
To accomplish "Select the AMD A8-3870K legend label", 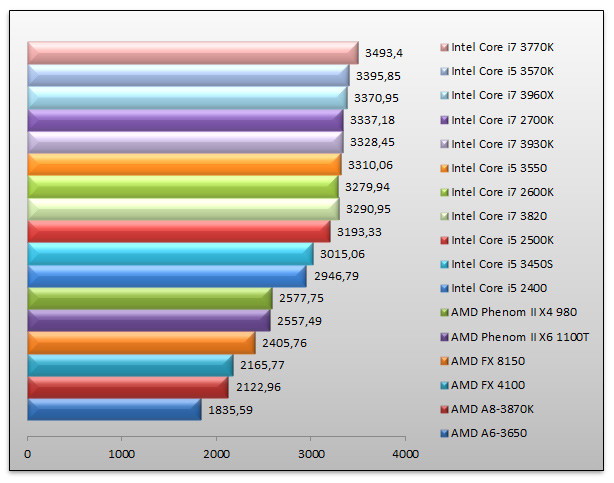I will 492,409.
